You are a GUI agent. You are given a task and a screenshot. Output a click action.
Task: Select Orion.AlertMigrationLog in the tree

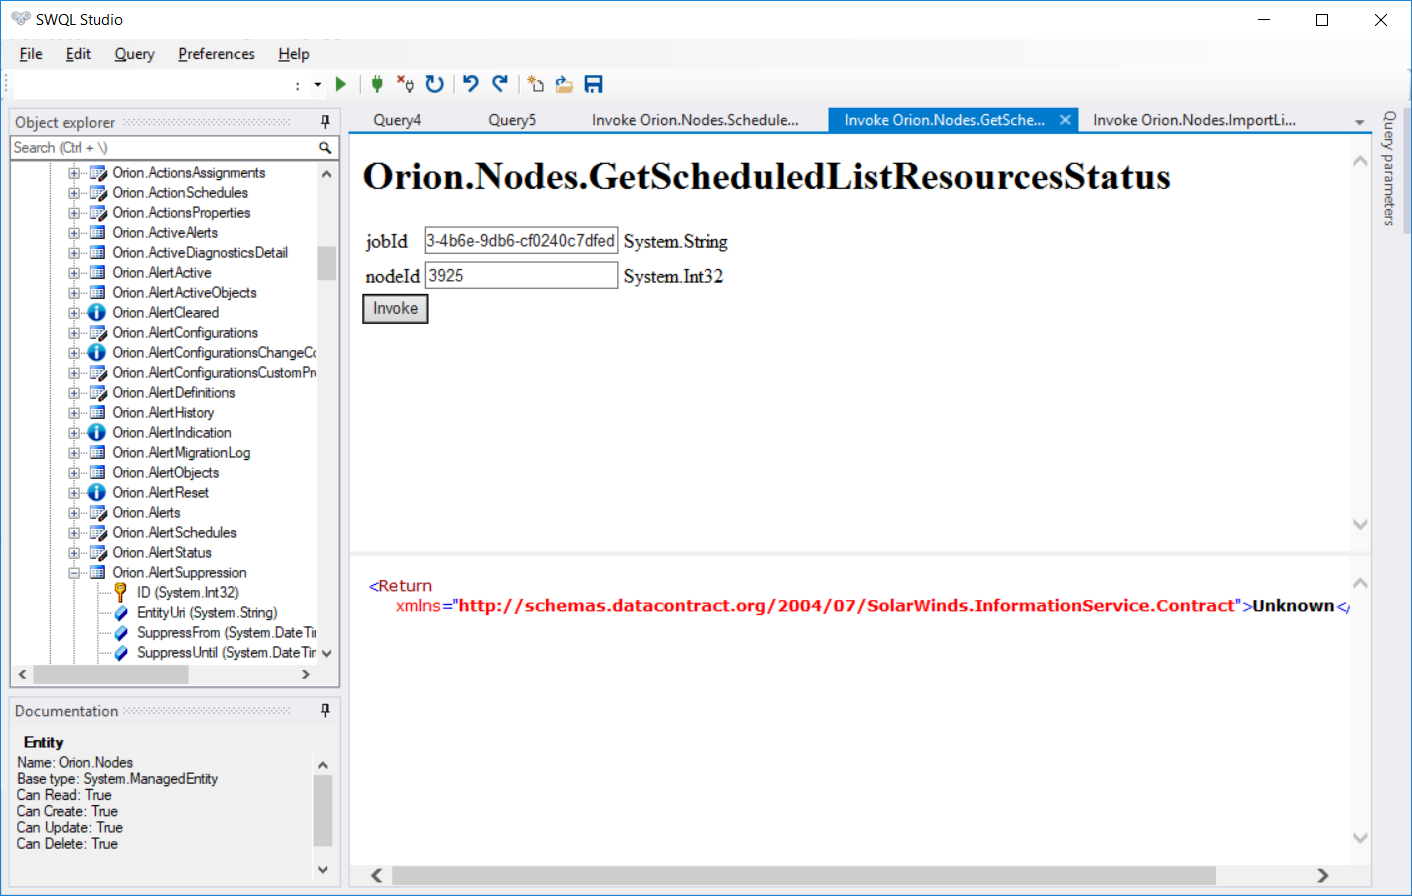(x=181, y=453)
